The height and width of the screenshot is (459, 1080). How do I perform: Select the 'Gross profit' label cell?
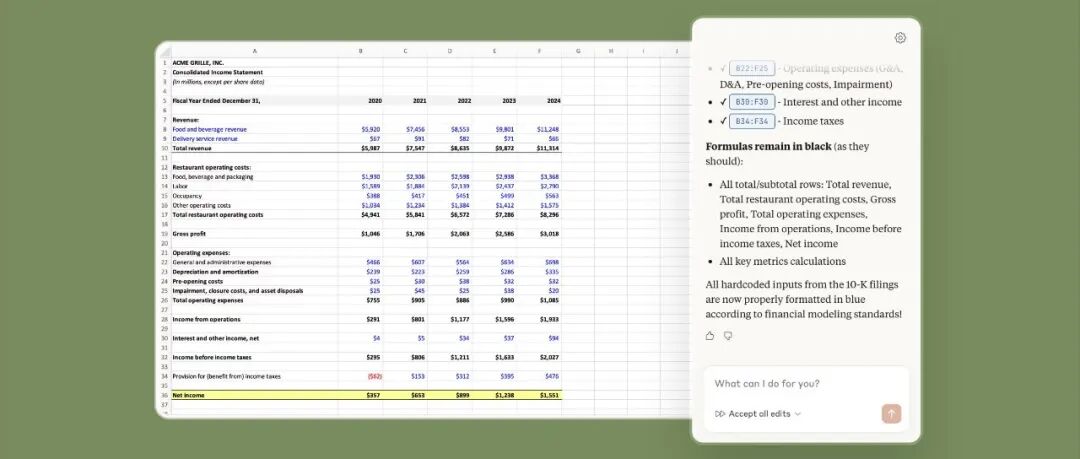pyautogui.click(x=254, y=234)
